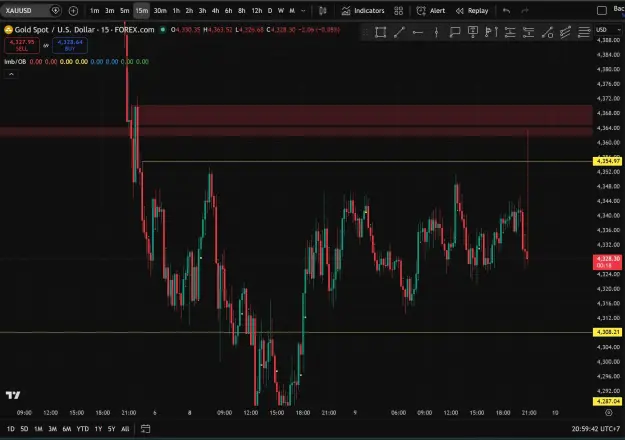Select the 5m timeframe

pyautogui.click(x=125, y=11)
